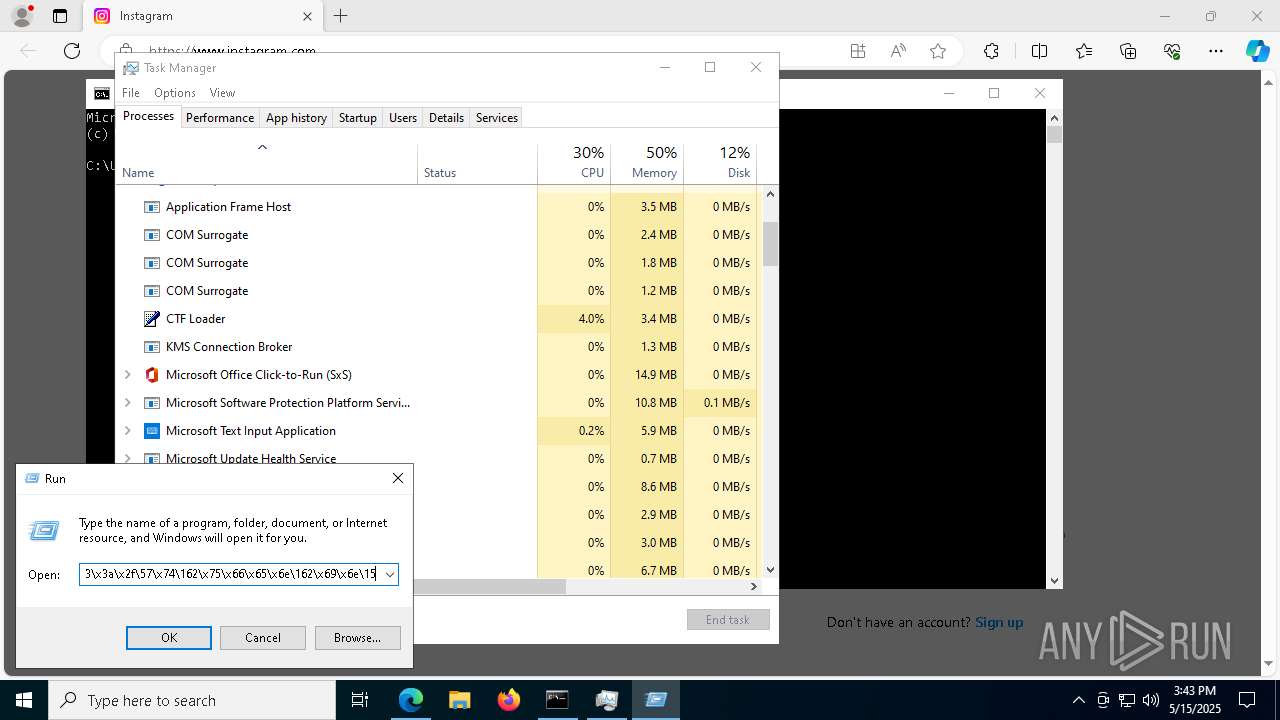Viewport: 1280px width, 720px height.
Task: Open Edge Settings and more menu
Action: [x=1216, y=51]
